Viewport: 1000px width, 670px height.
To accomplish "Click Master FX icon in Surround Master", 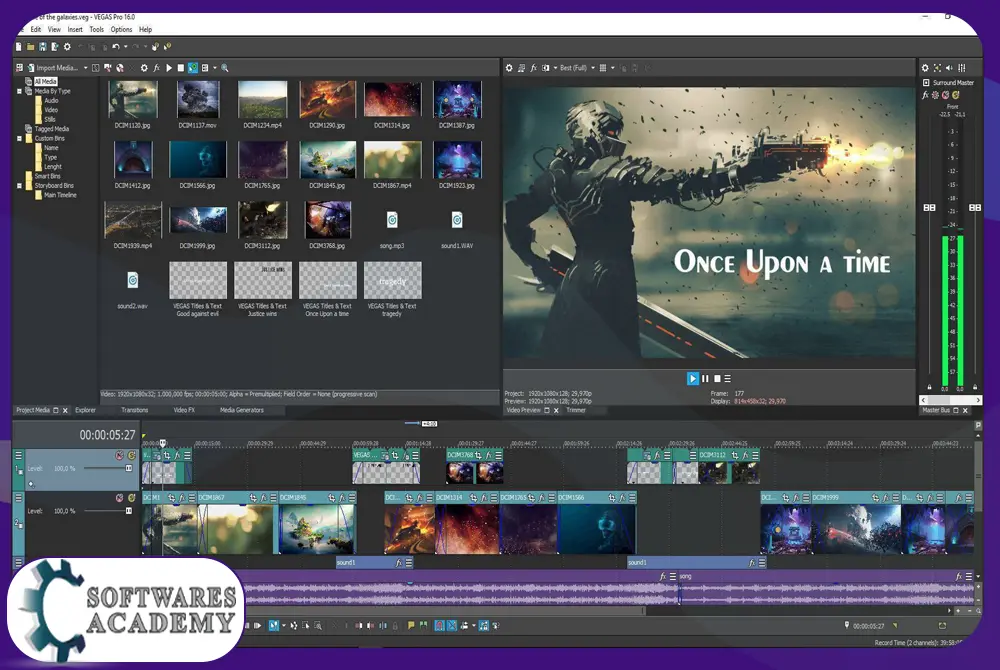I will click(925, 95).
